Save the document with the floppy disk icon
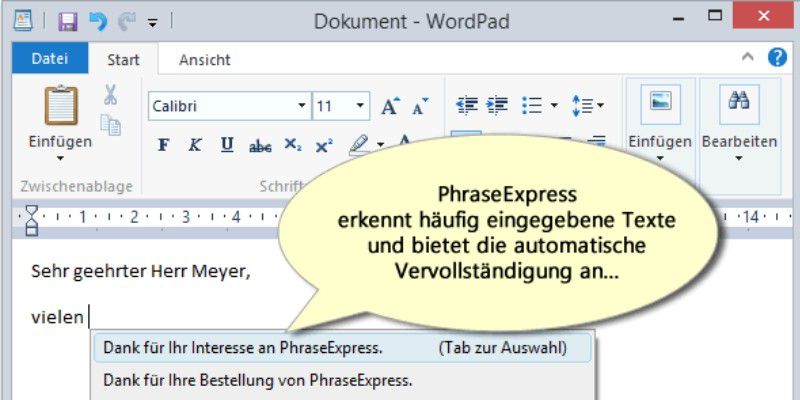The width and height of the screenshot is (800, 400). pyautogui.click(x=67, y=21)
